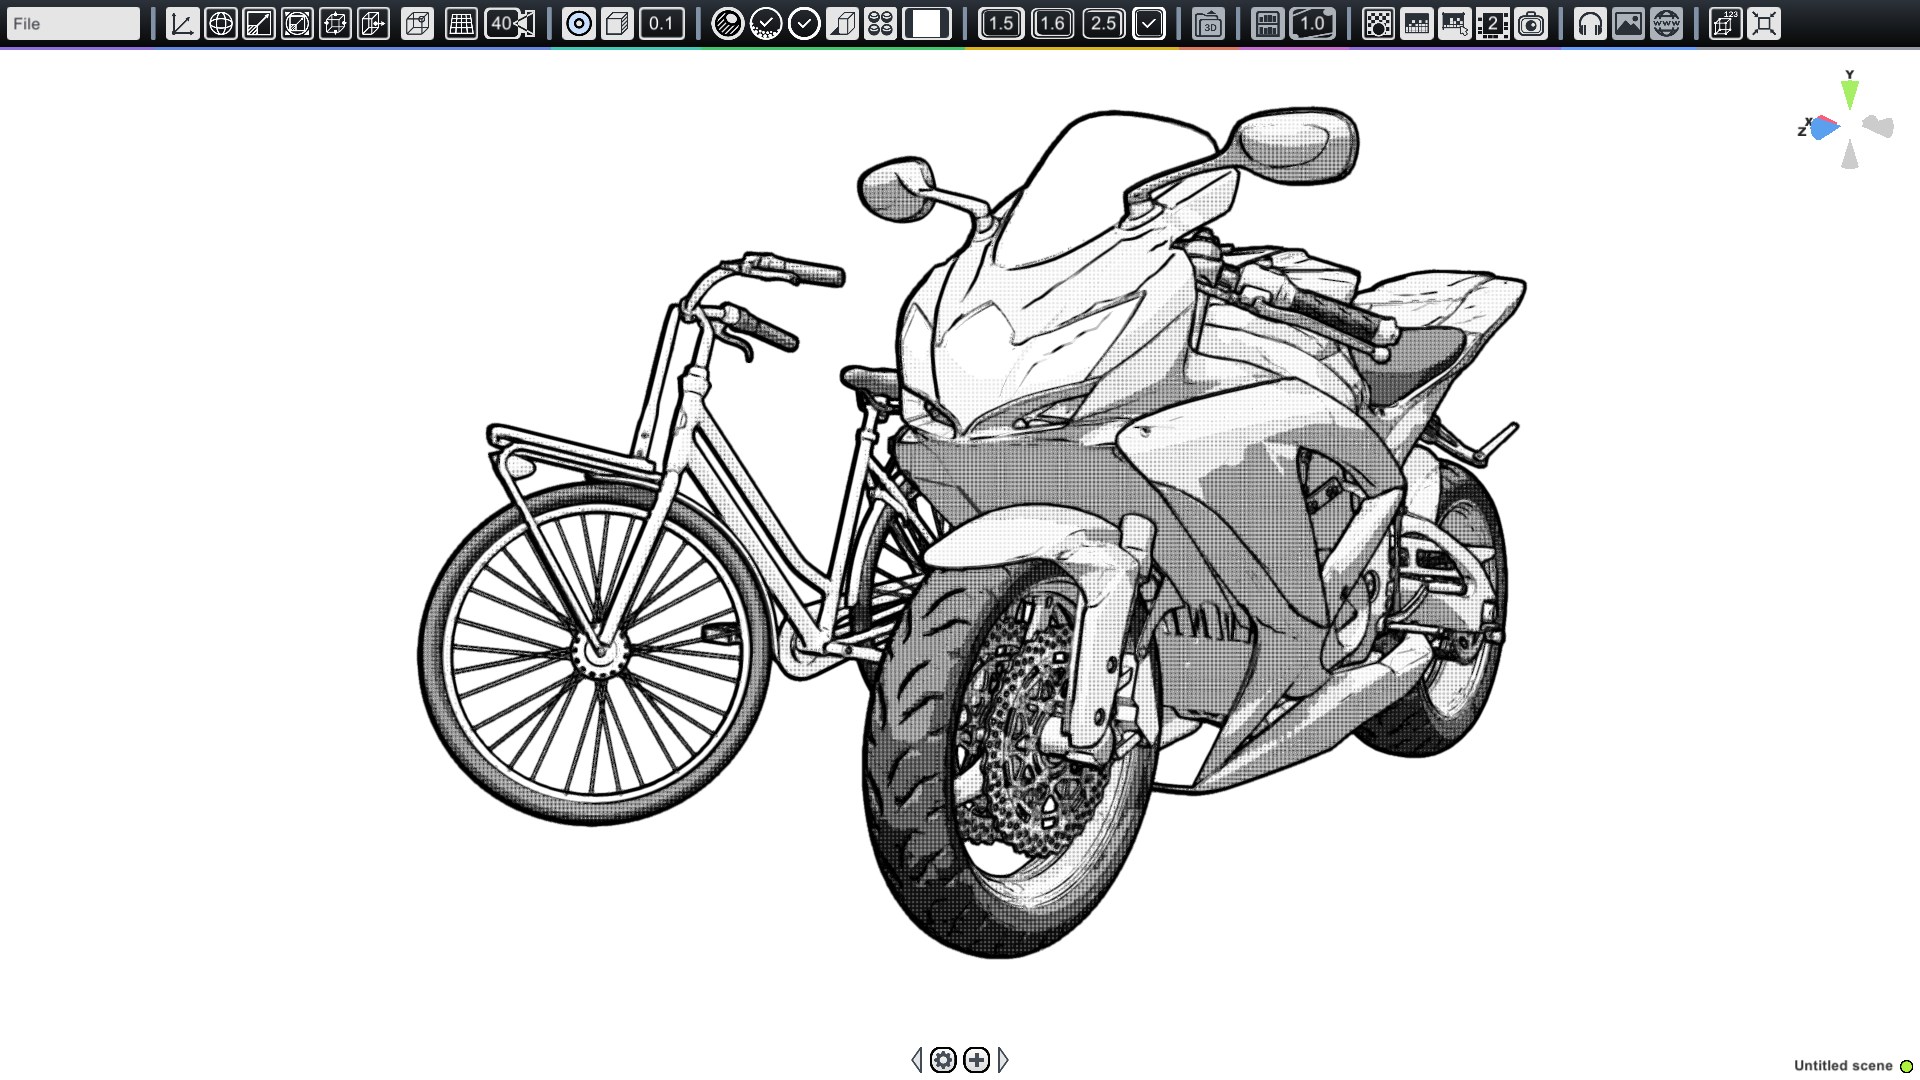Click the fullscreen expand icon
Image resolution: width=1920 pixels, height=1080 pixels.
click(x=1764, y=23)
